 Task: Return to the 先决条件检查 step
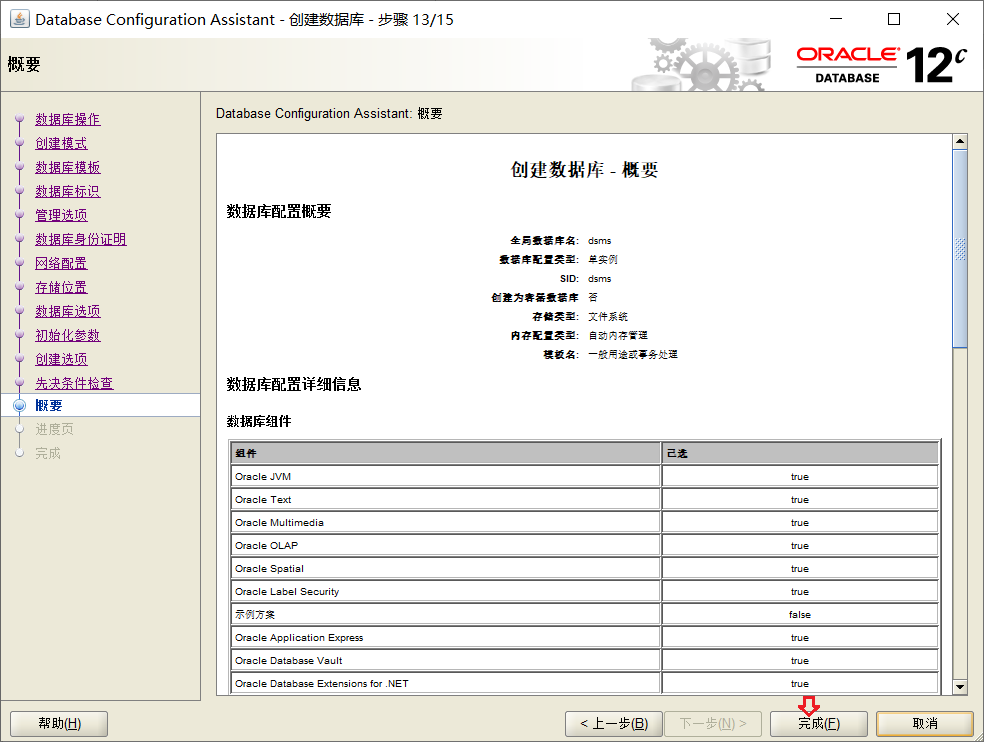[x=74, y=383]
